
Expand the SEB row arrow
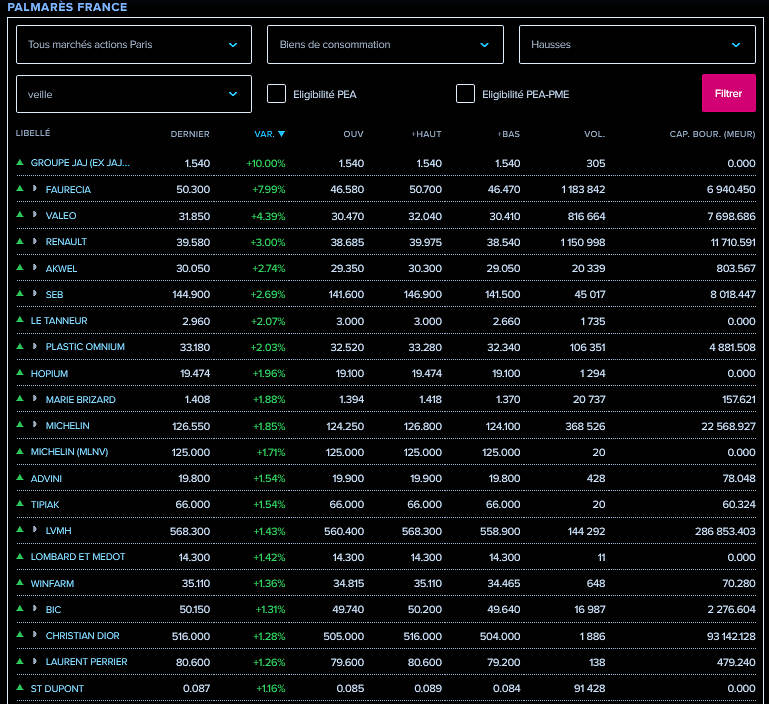click(x=34, y=293)
